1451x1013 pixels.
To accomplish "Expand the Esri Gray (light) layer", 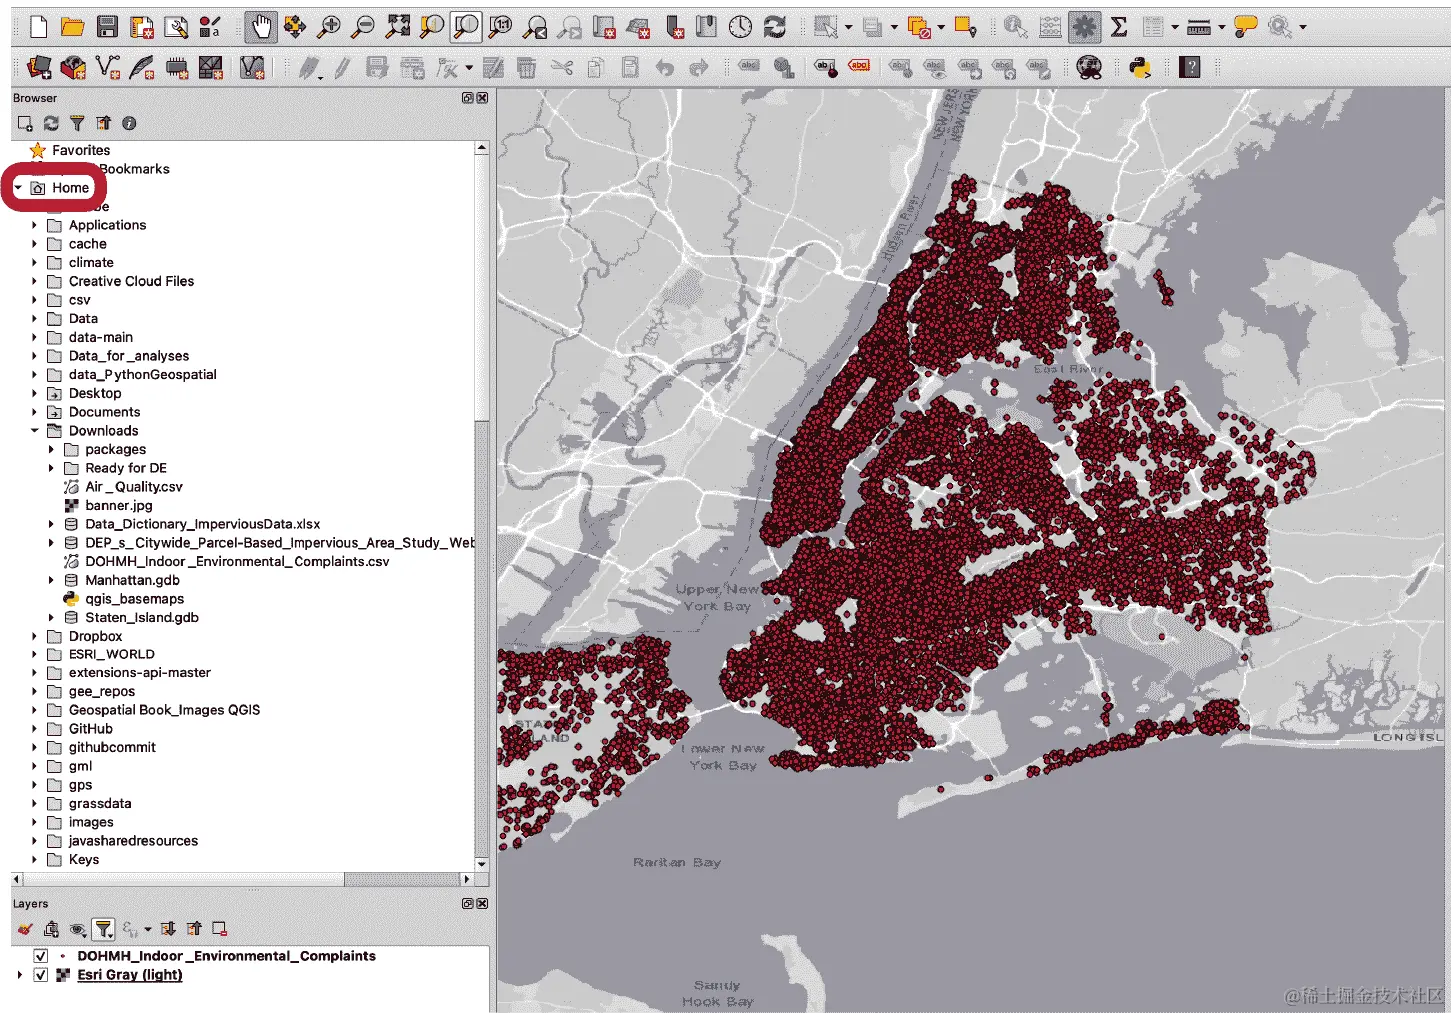I will [x=20, y=975].
